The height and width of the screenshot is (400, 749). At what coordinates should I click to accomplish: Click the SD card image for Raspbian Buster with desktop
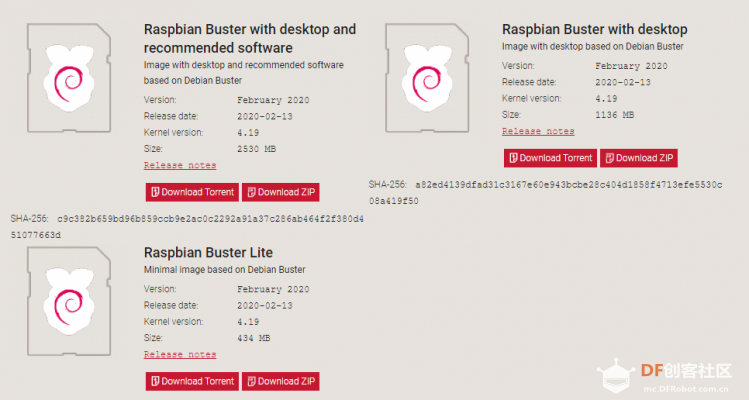pyautogui.click(x=428, y=78)
